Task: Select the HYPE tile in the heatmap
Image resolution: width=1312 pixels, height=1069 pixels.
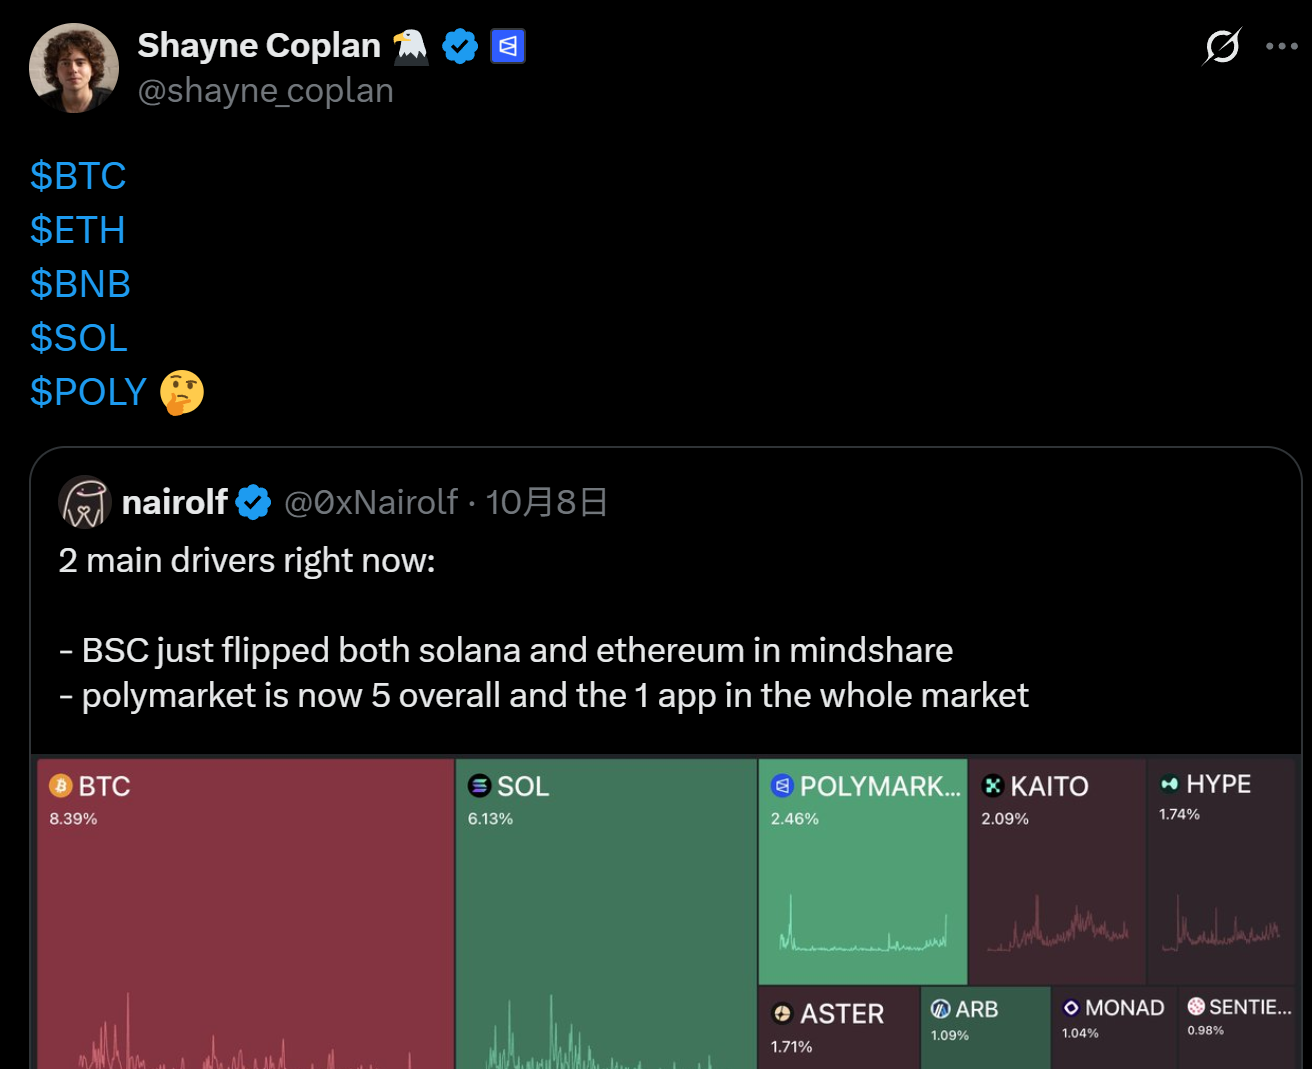Action: [1221, 870]
